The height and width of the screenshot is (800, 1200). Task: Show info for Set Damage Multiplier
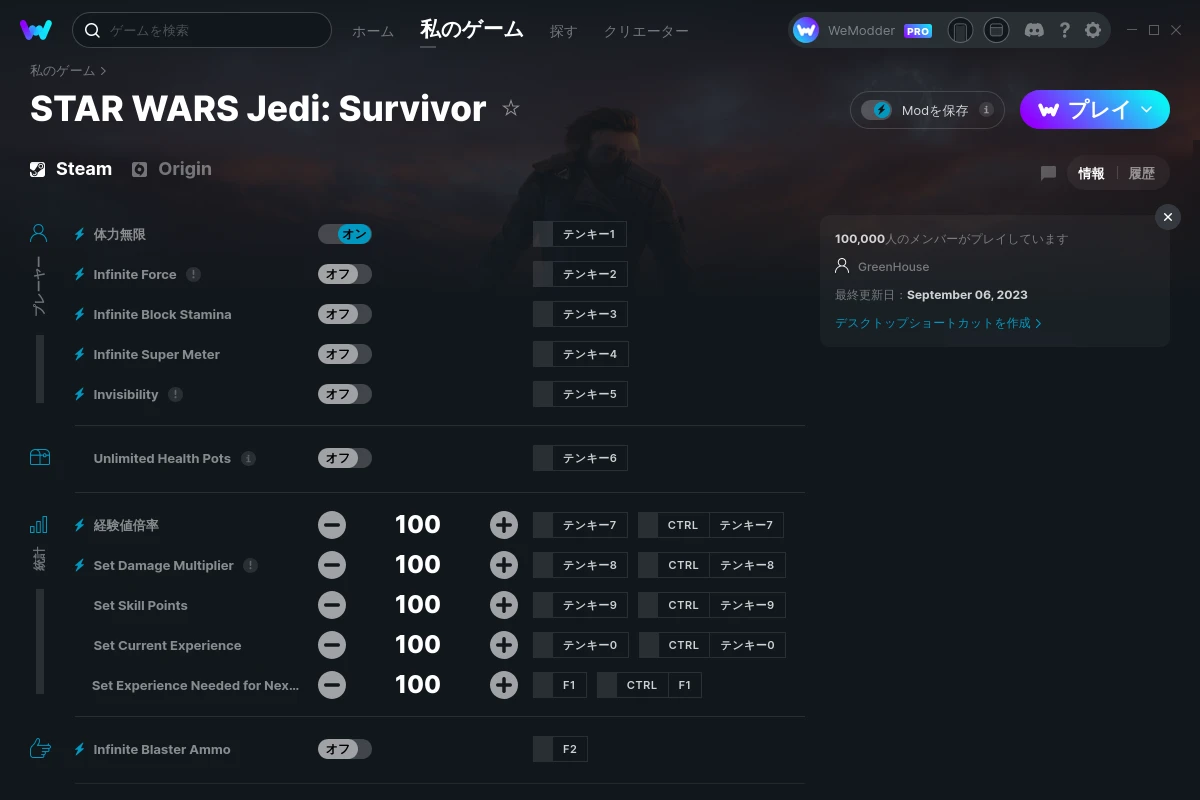(250, 565)
